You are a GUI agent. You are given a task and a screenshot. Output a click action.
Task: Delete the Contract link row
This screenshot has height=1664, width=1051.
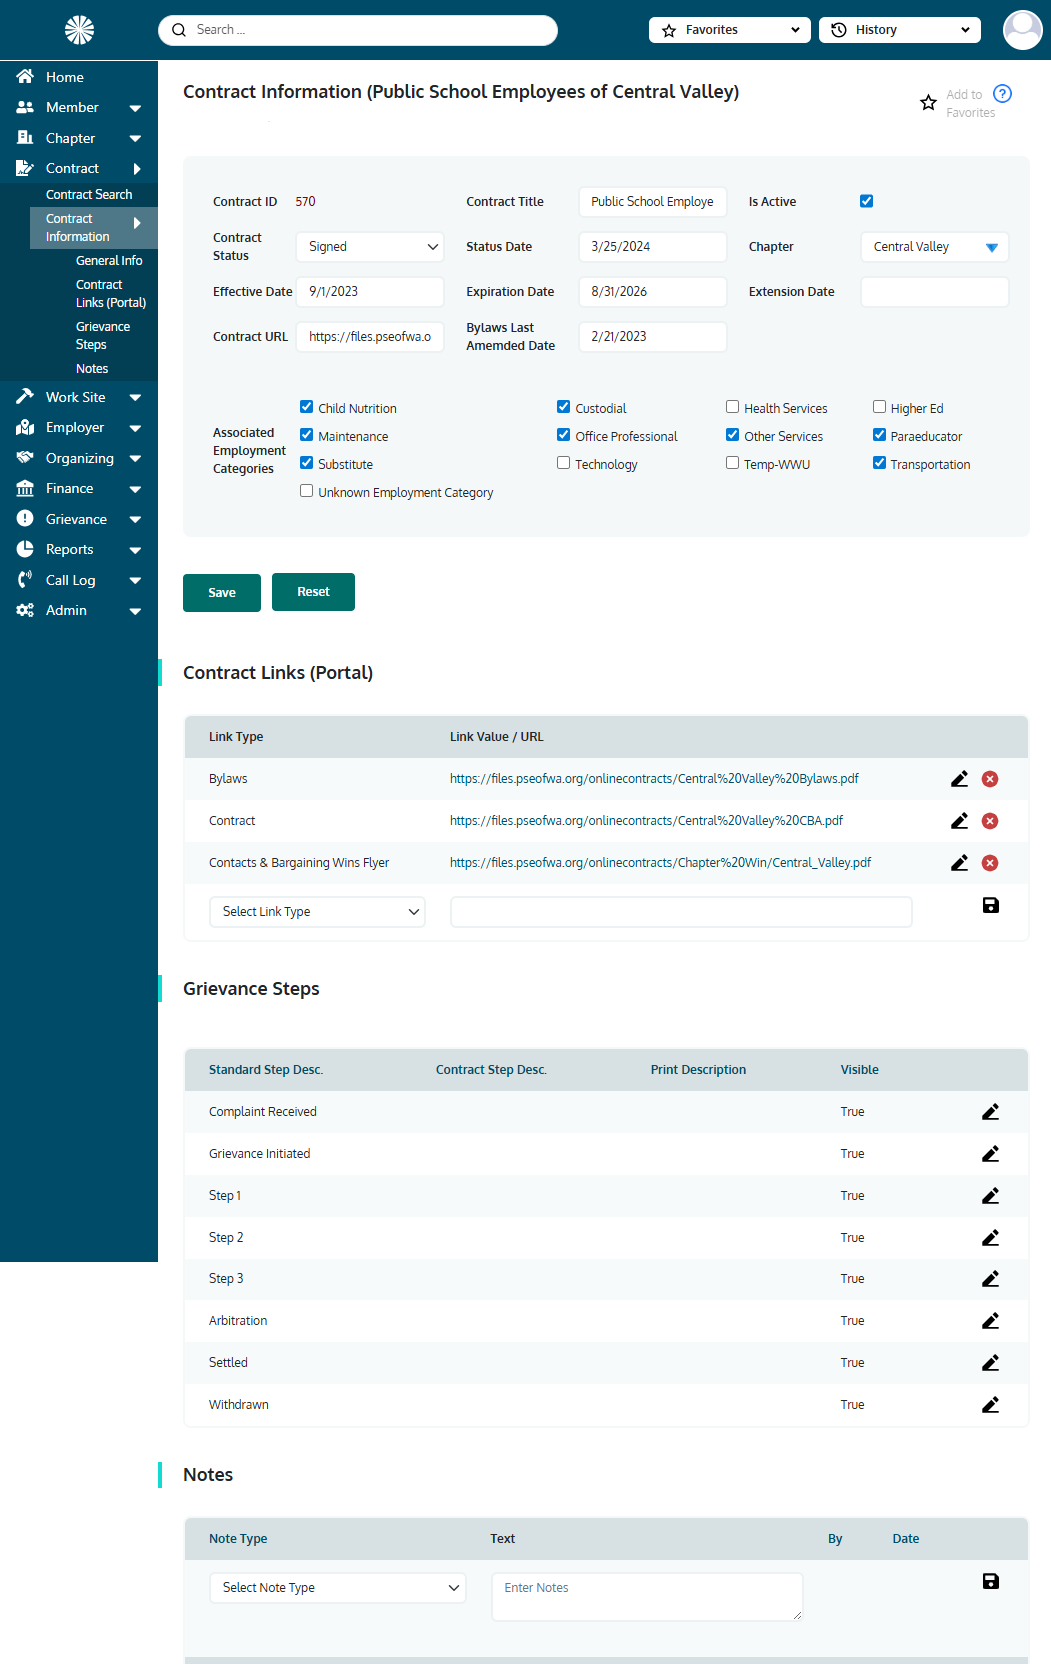[989, 821]
